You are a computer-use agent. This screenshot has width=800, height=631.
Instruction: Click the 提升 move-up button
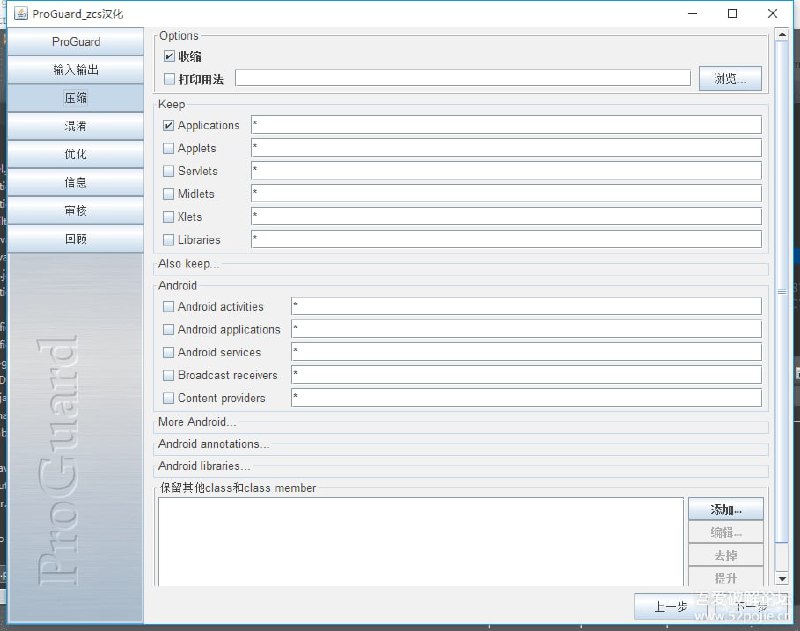click(726, 577)
